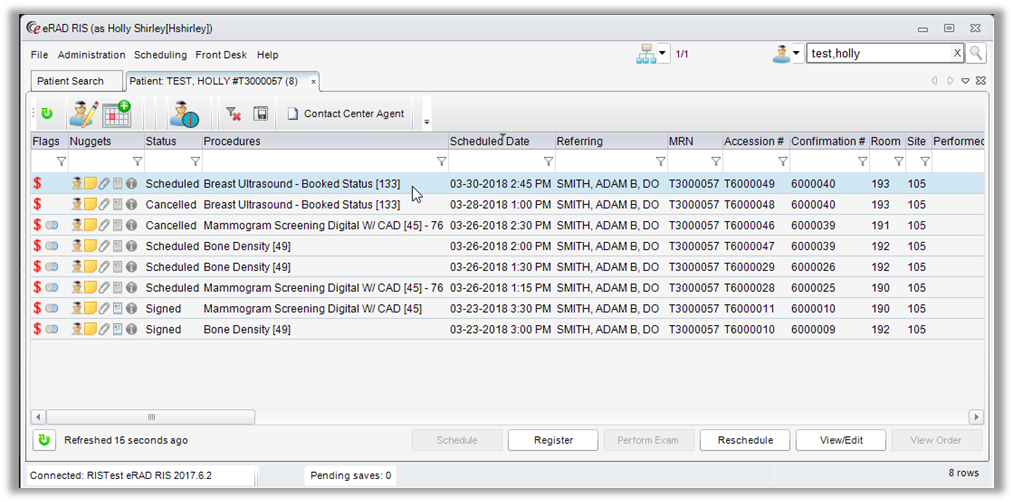
Task: Select the 03-28-2018 1:00 PM appointment row
Action: tap(508, 204)
